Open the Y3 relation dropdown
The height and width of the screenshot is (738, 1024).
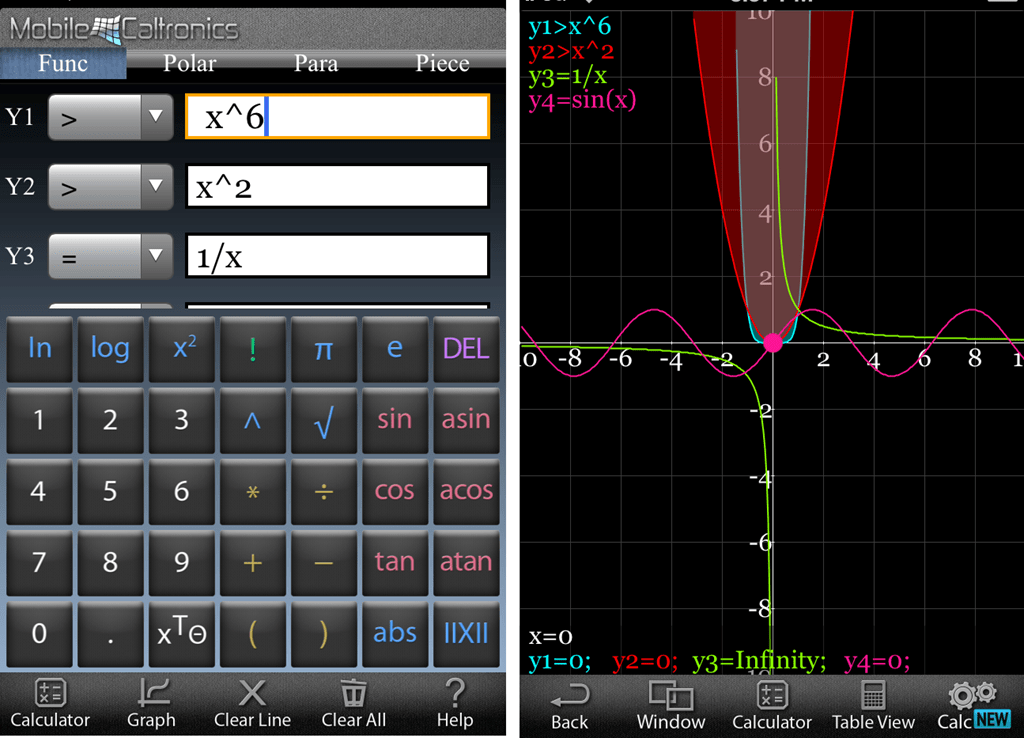110,256
